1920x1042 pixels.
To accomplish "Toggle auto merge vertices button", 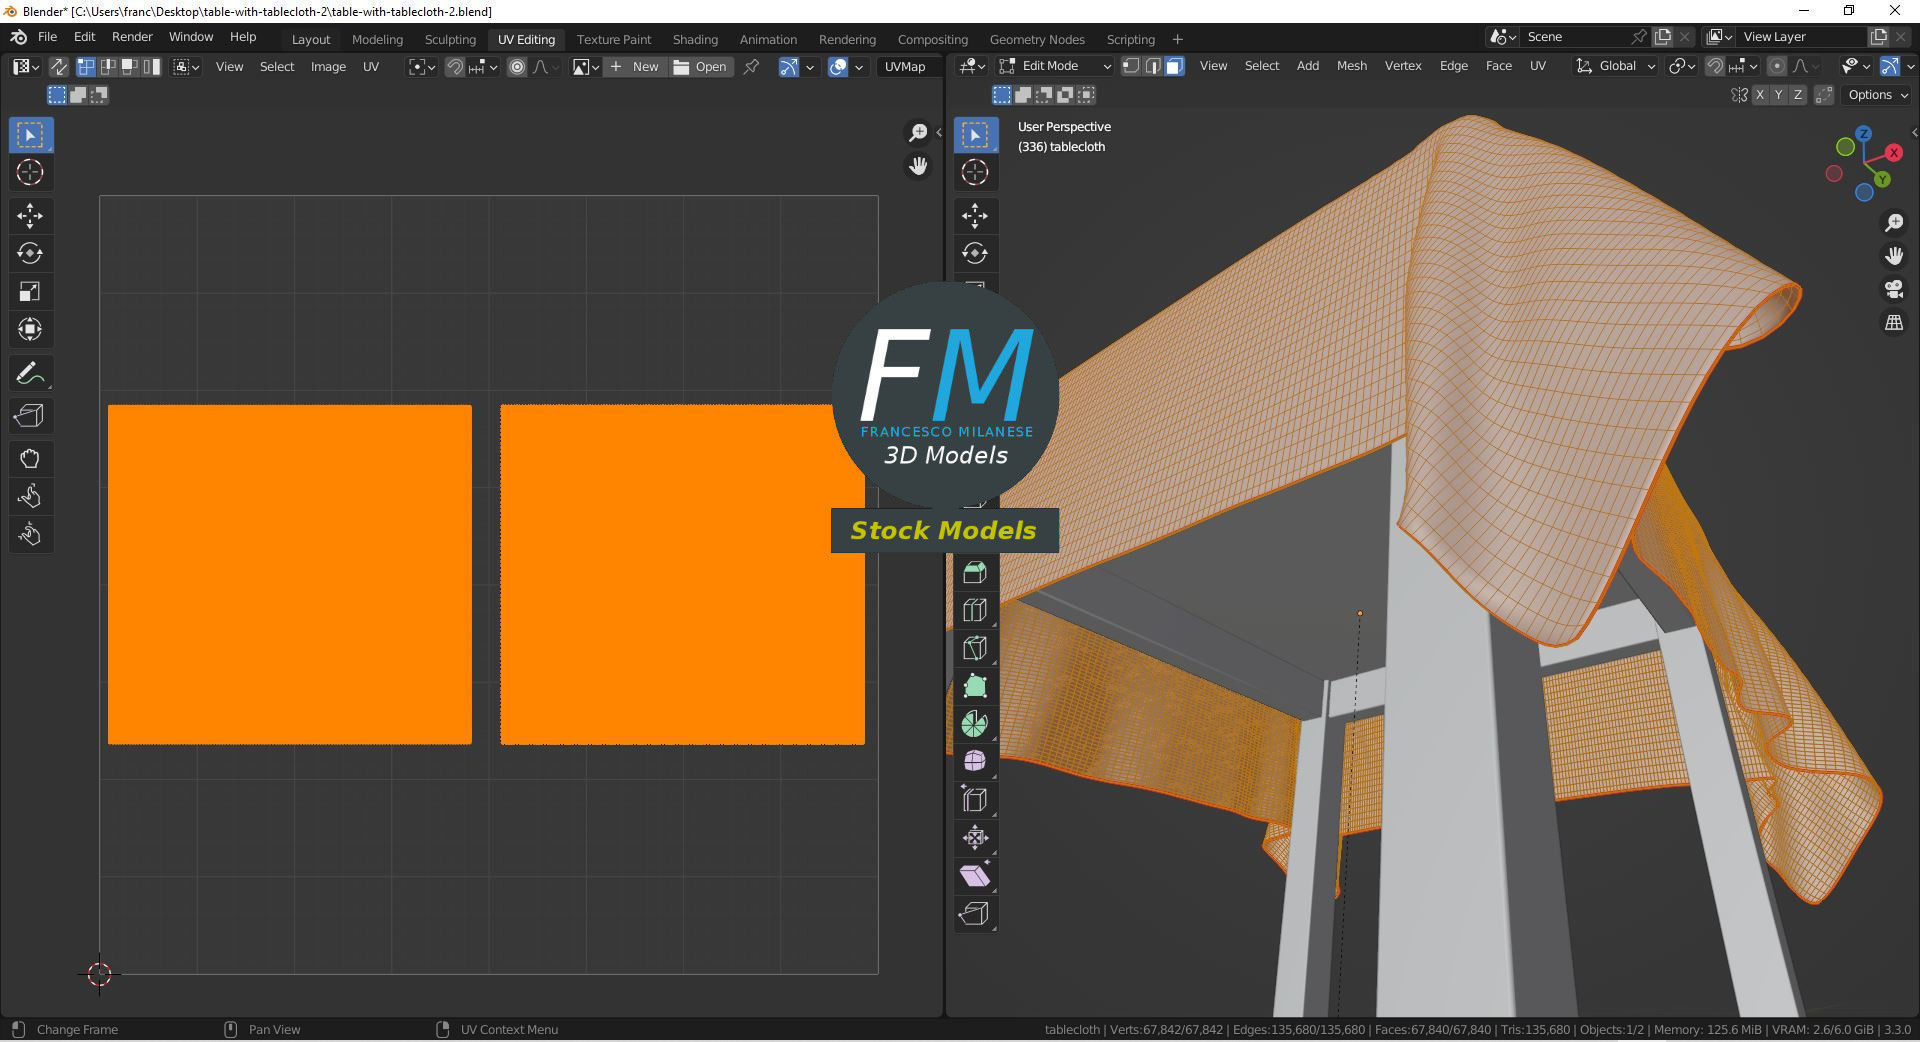I will point(1825,95).
